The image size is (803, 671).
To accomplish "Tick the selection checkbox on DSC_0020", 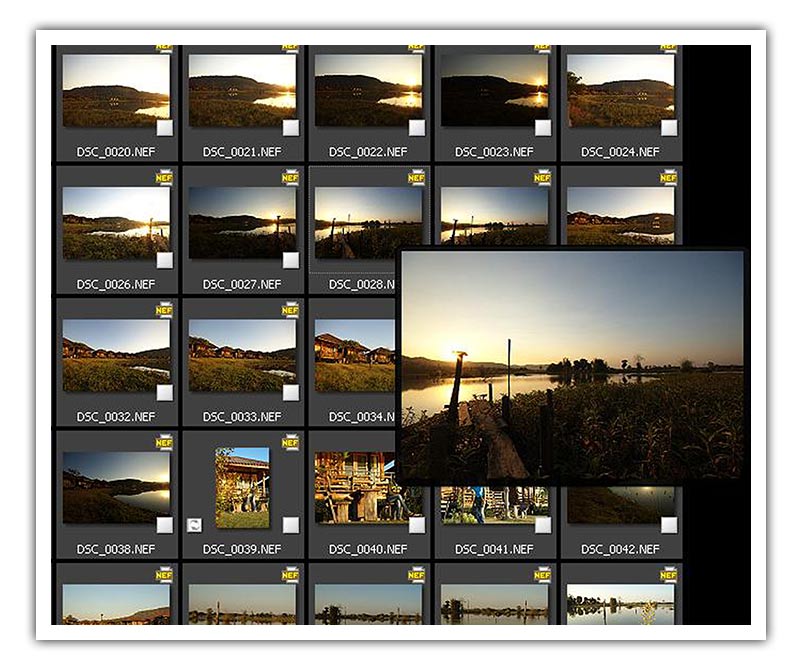I will coord(165,128).
